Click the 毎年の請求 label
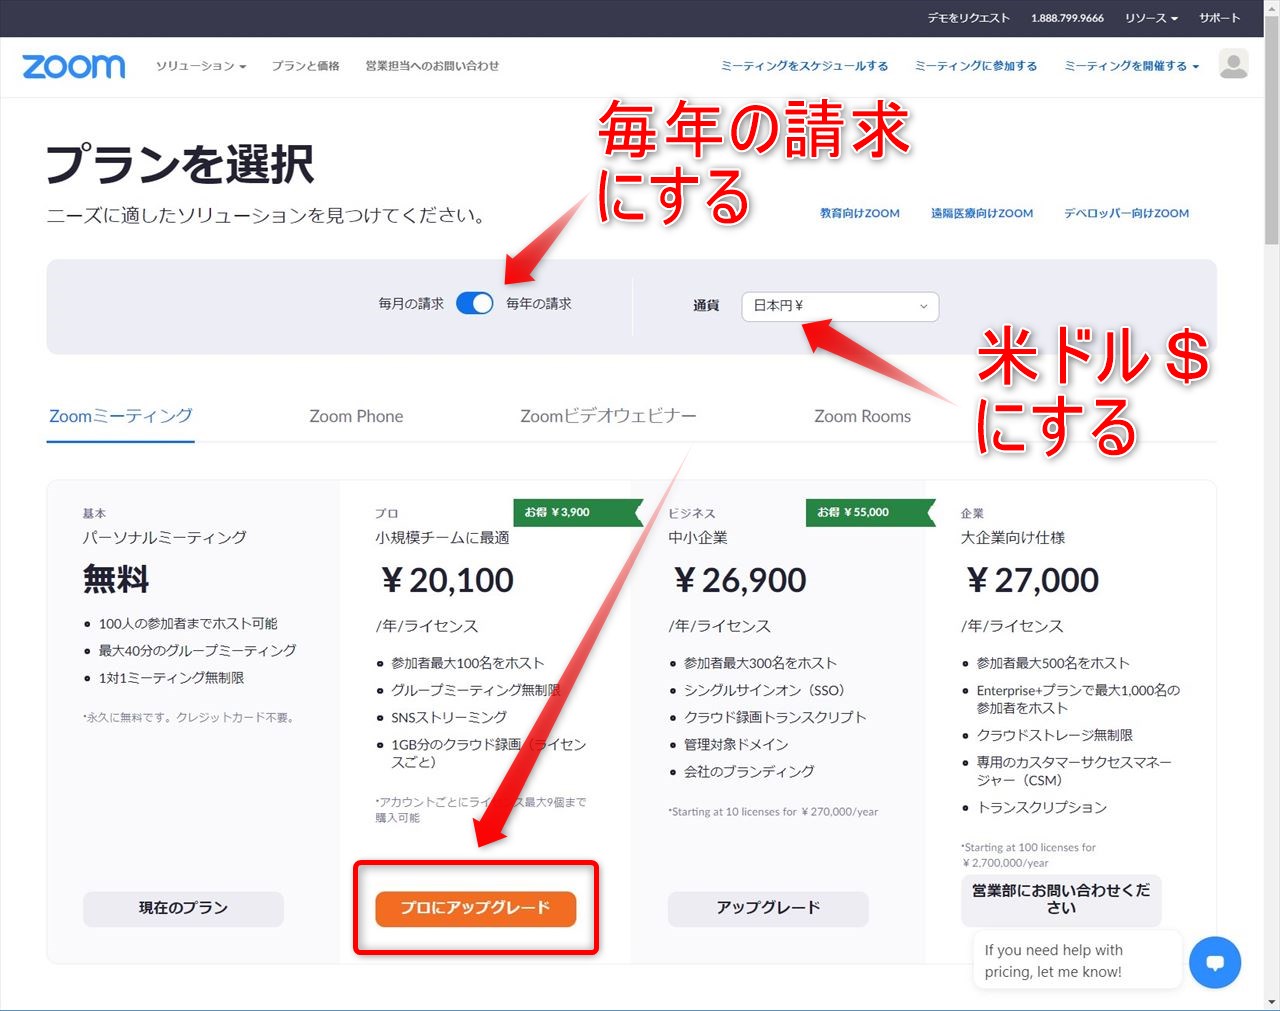The width and height of the screenshot is (1280, 1011). 539,304
